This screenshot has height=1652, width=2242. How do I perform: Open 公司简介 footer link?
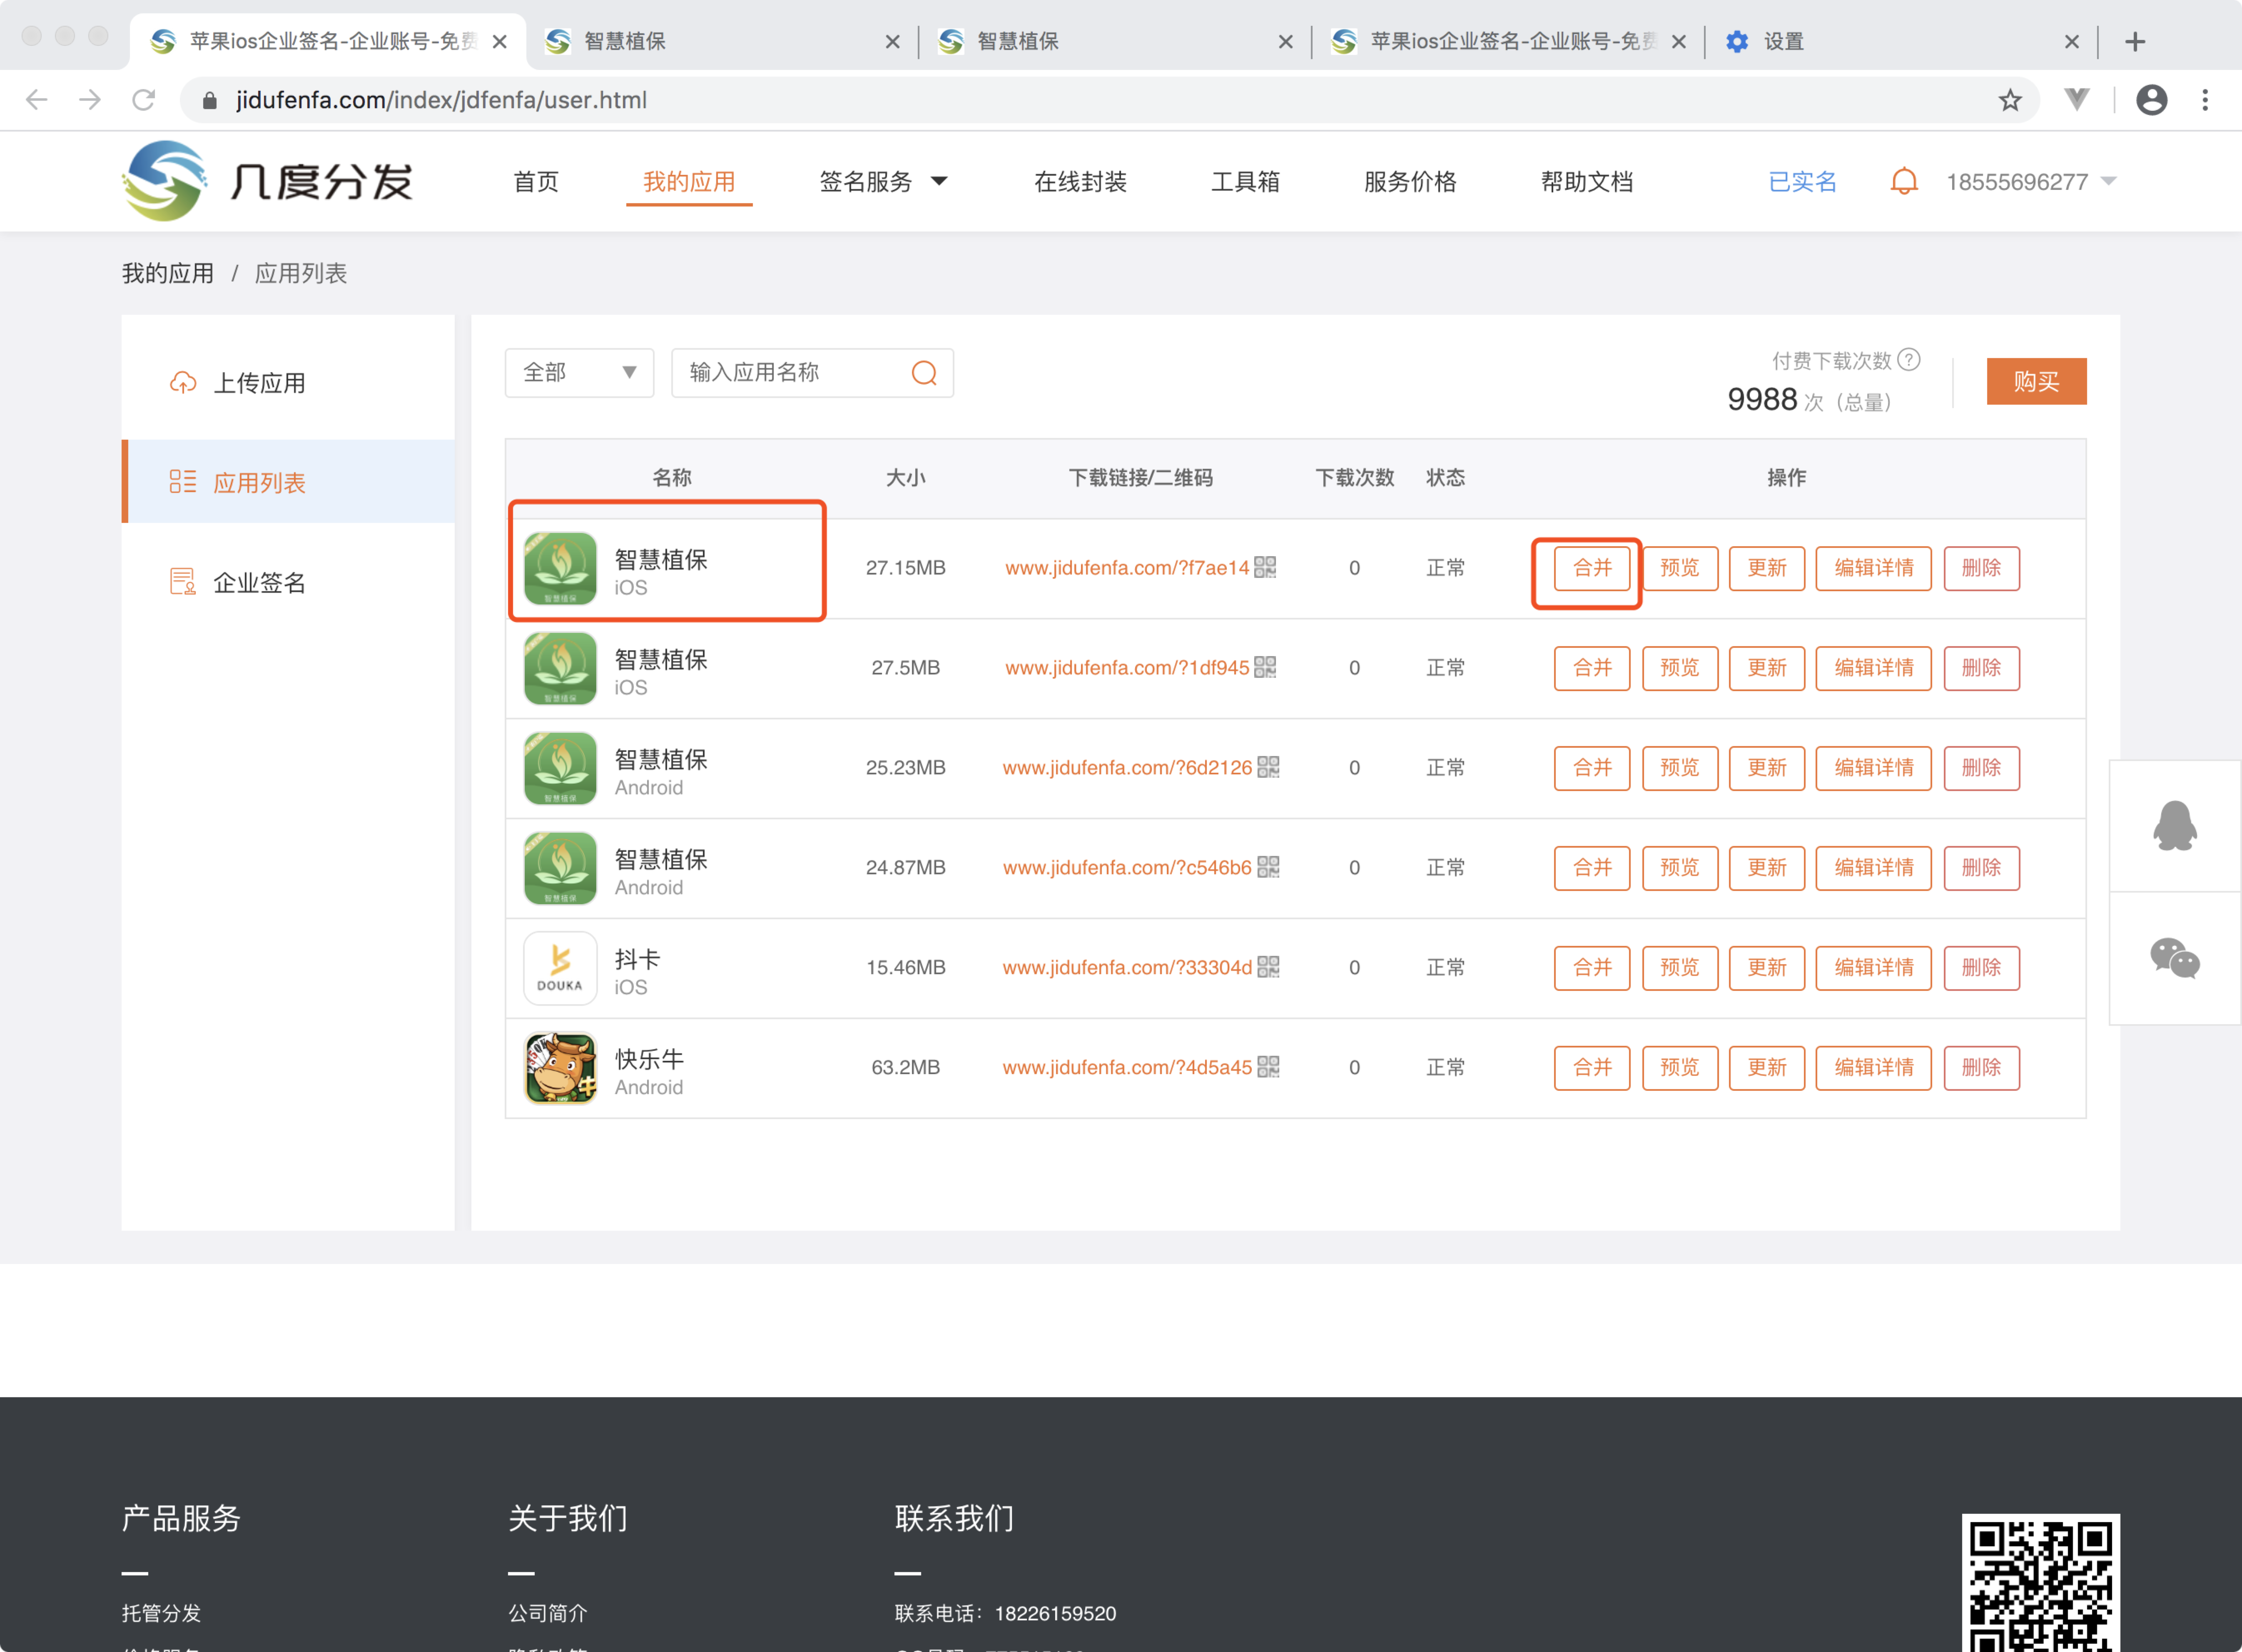(x=548, y=1612)
